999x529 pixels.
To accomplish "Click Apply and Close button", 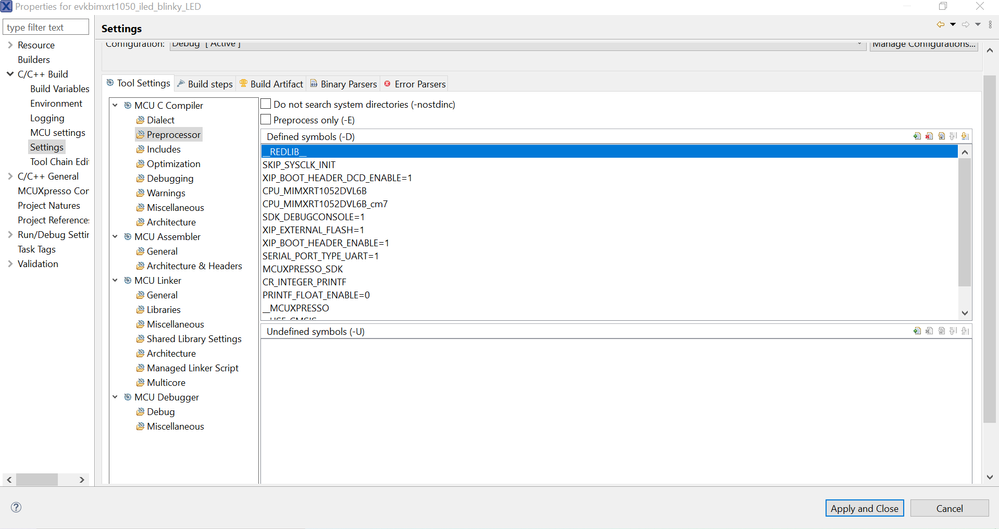I will coord(864,508).
